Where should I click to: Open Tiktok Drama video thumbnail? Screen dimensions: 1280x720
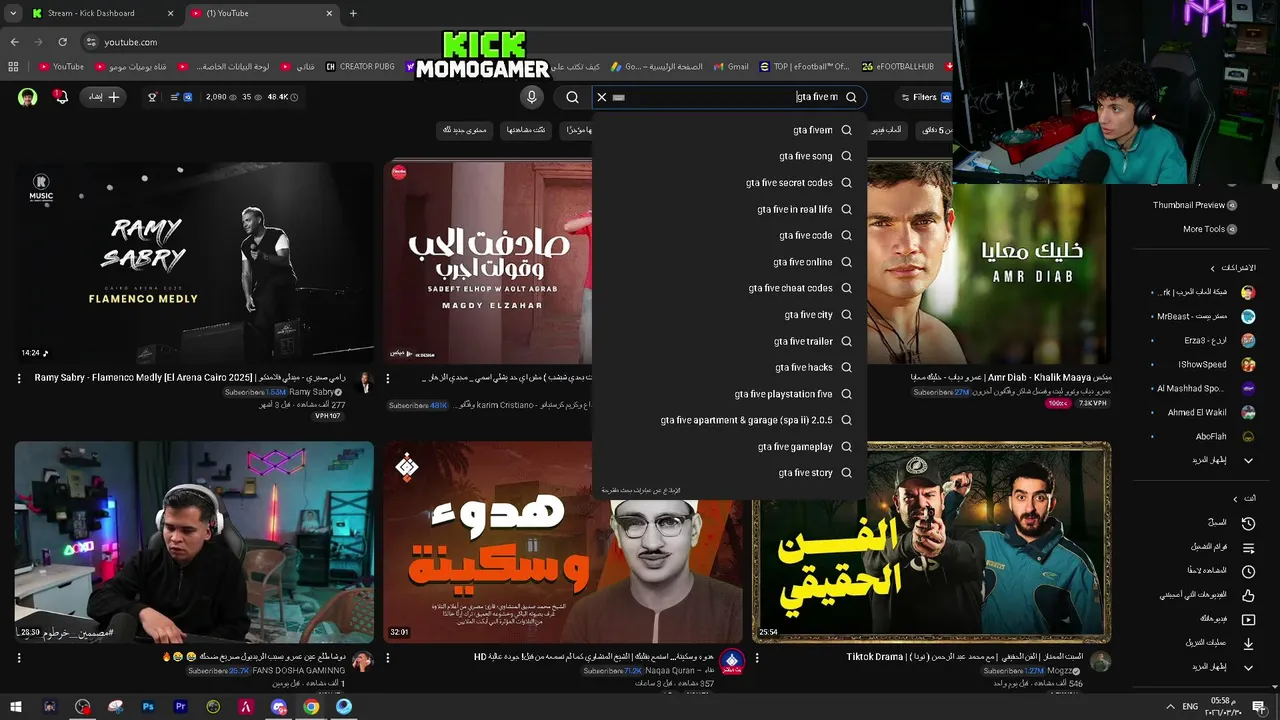click(931, 541)
